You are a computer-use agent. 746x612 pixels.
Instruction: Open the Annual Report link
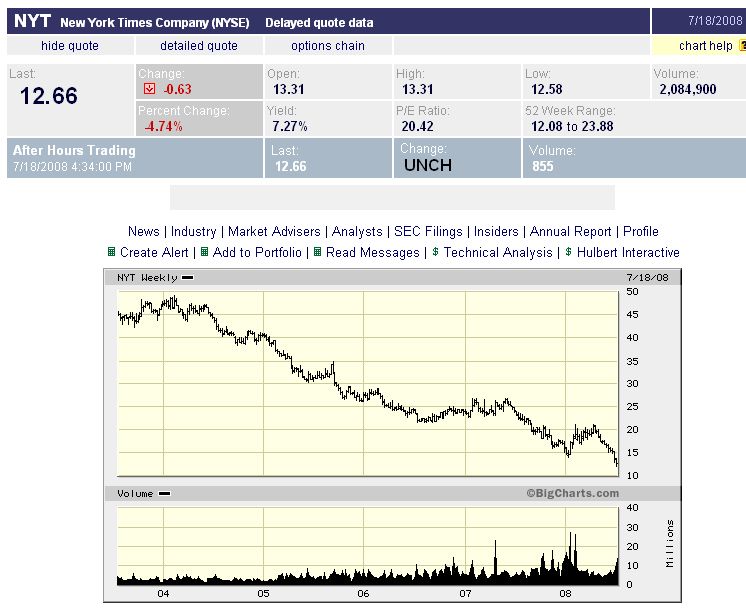coord(570,231)
